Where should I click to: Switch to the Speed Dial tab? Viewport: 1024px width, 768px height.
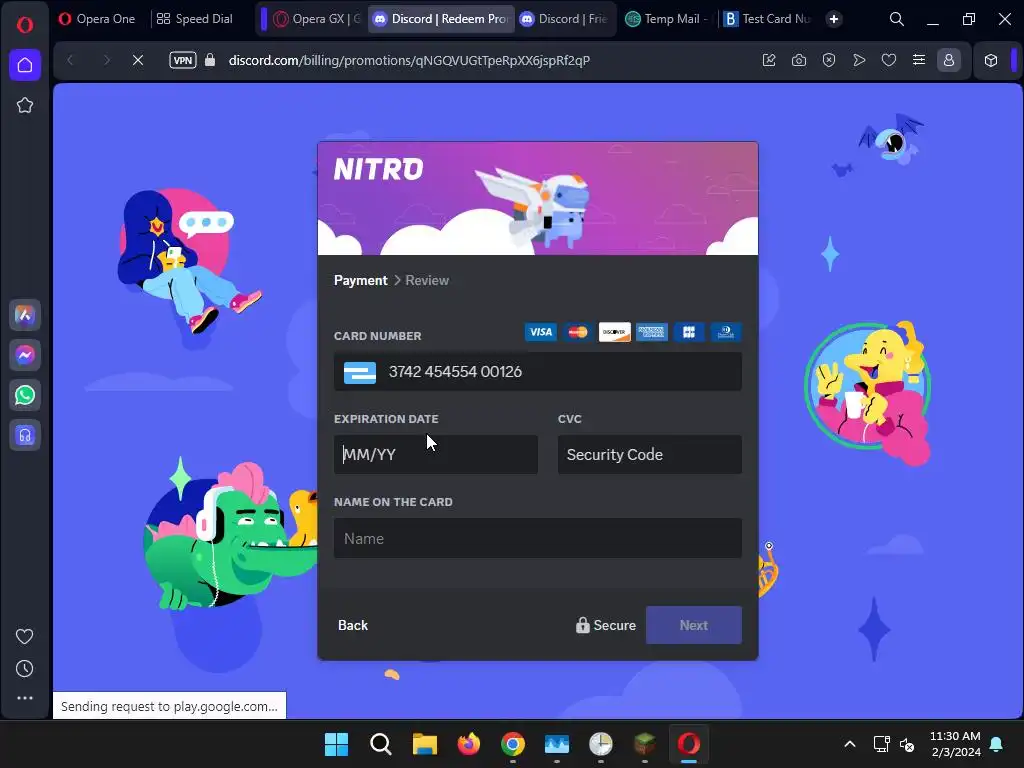click(x=195, y=19)
